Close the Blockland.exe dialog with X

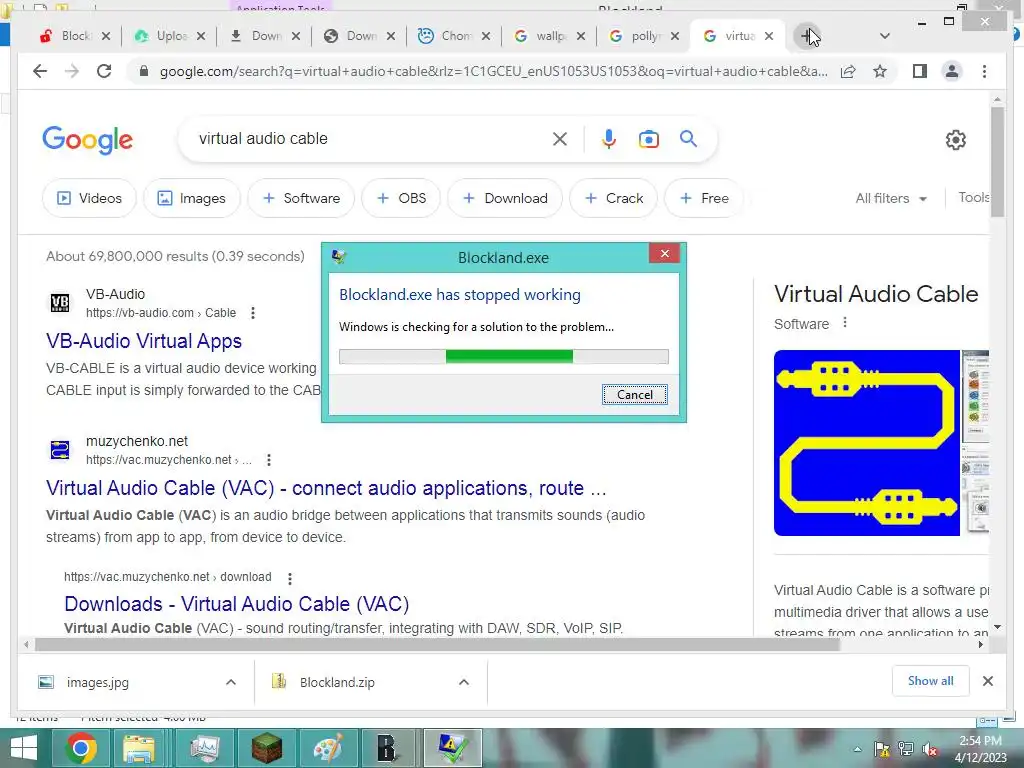point(665,253)
